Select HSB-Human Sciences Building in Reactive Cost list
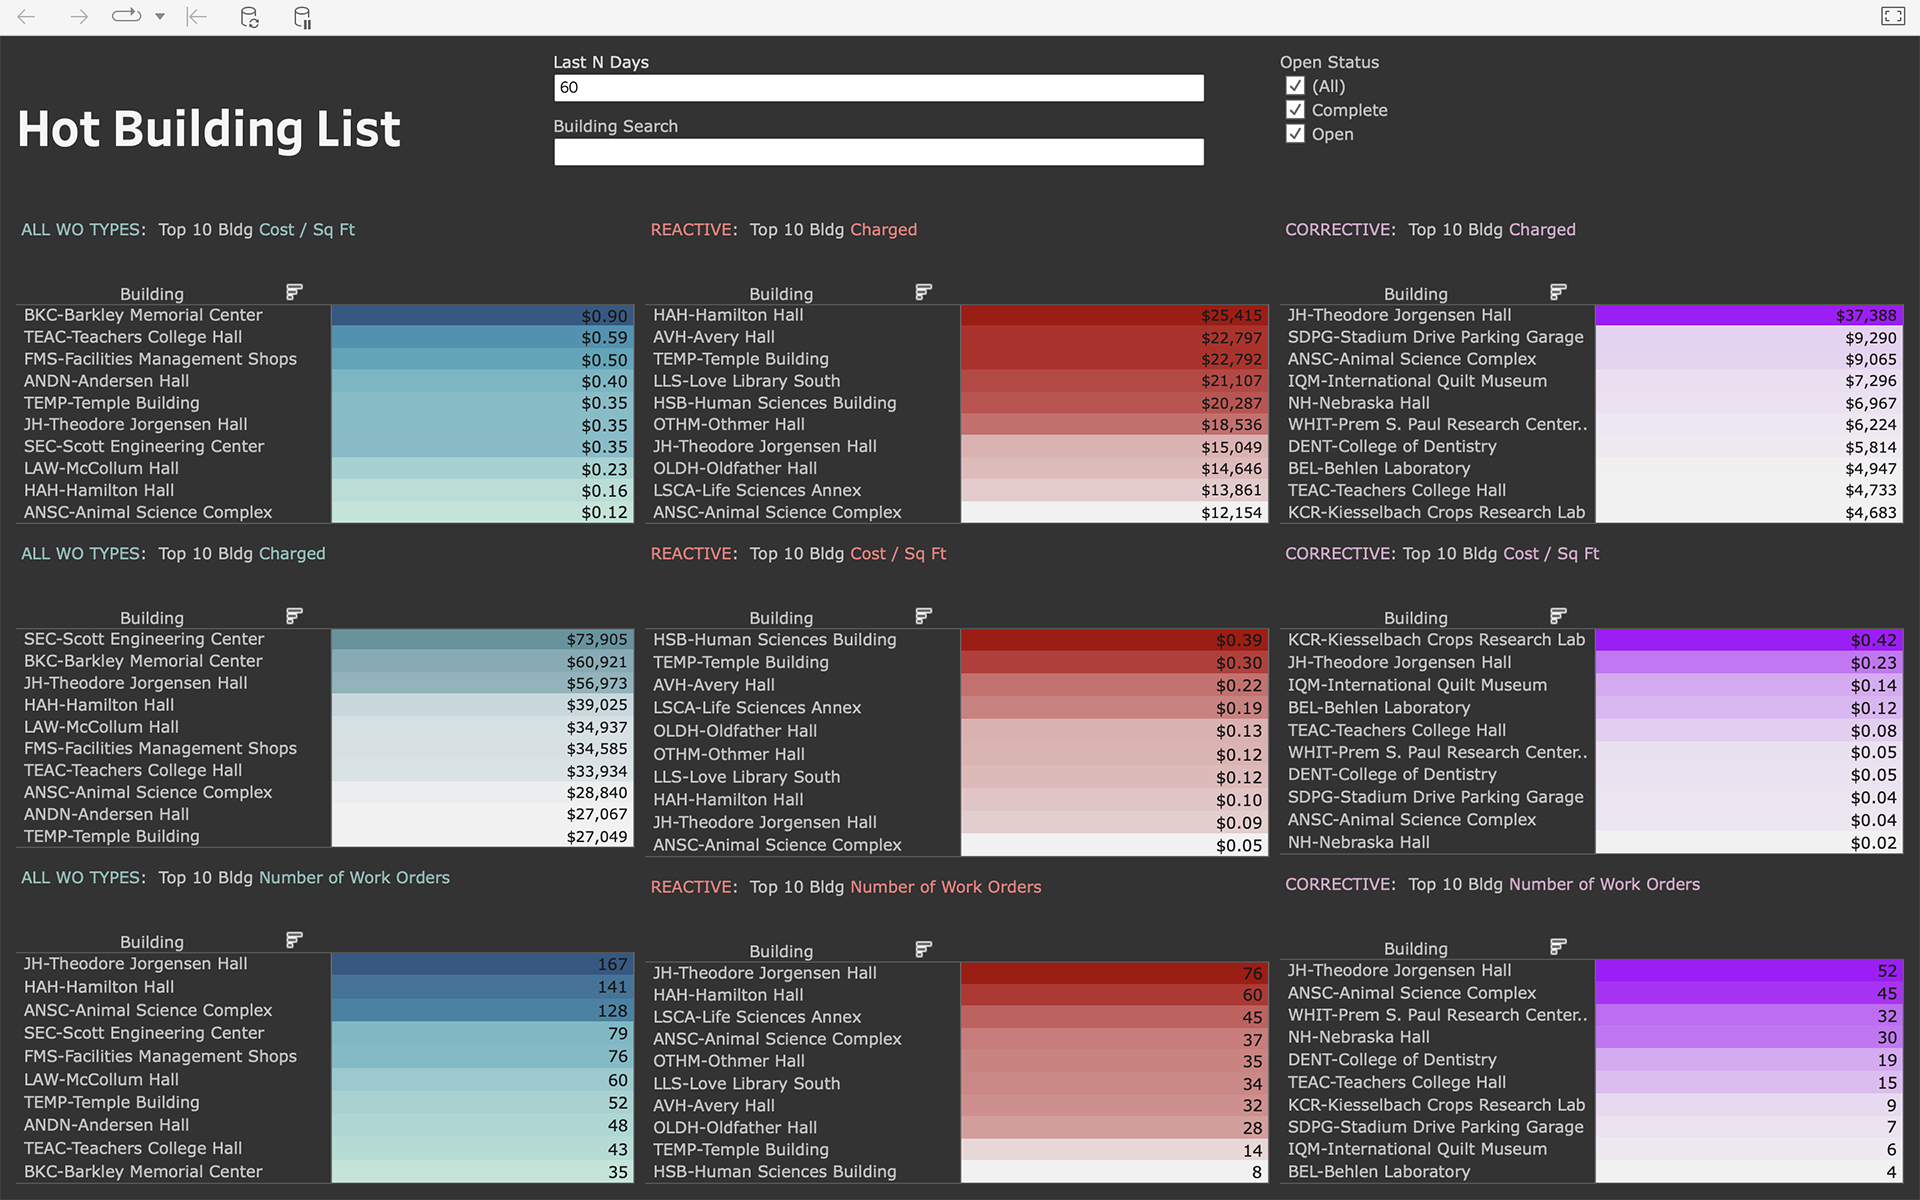The height and width of the screenshot is (1200, 1920). (x=774, y=640)
